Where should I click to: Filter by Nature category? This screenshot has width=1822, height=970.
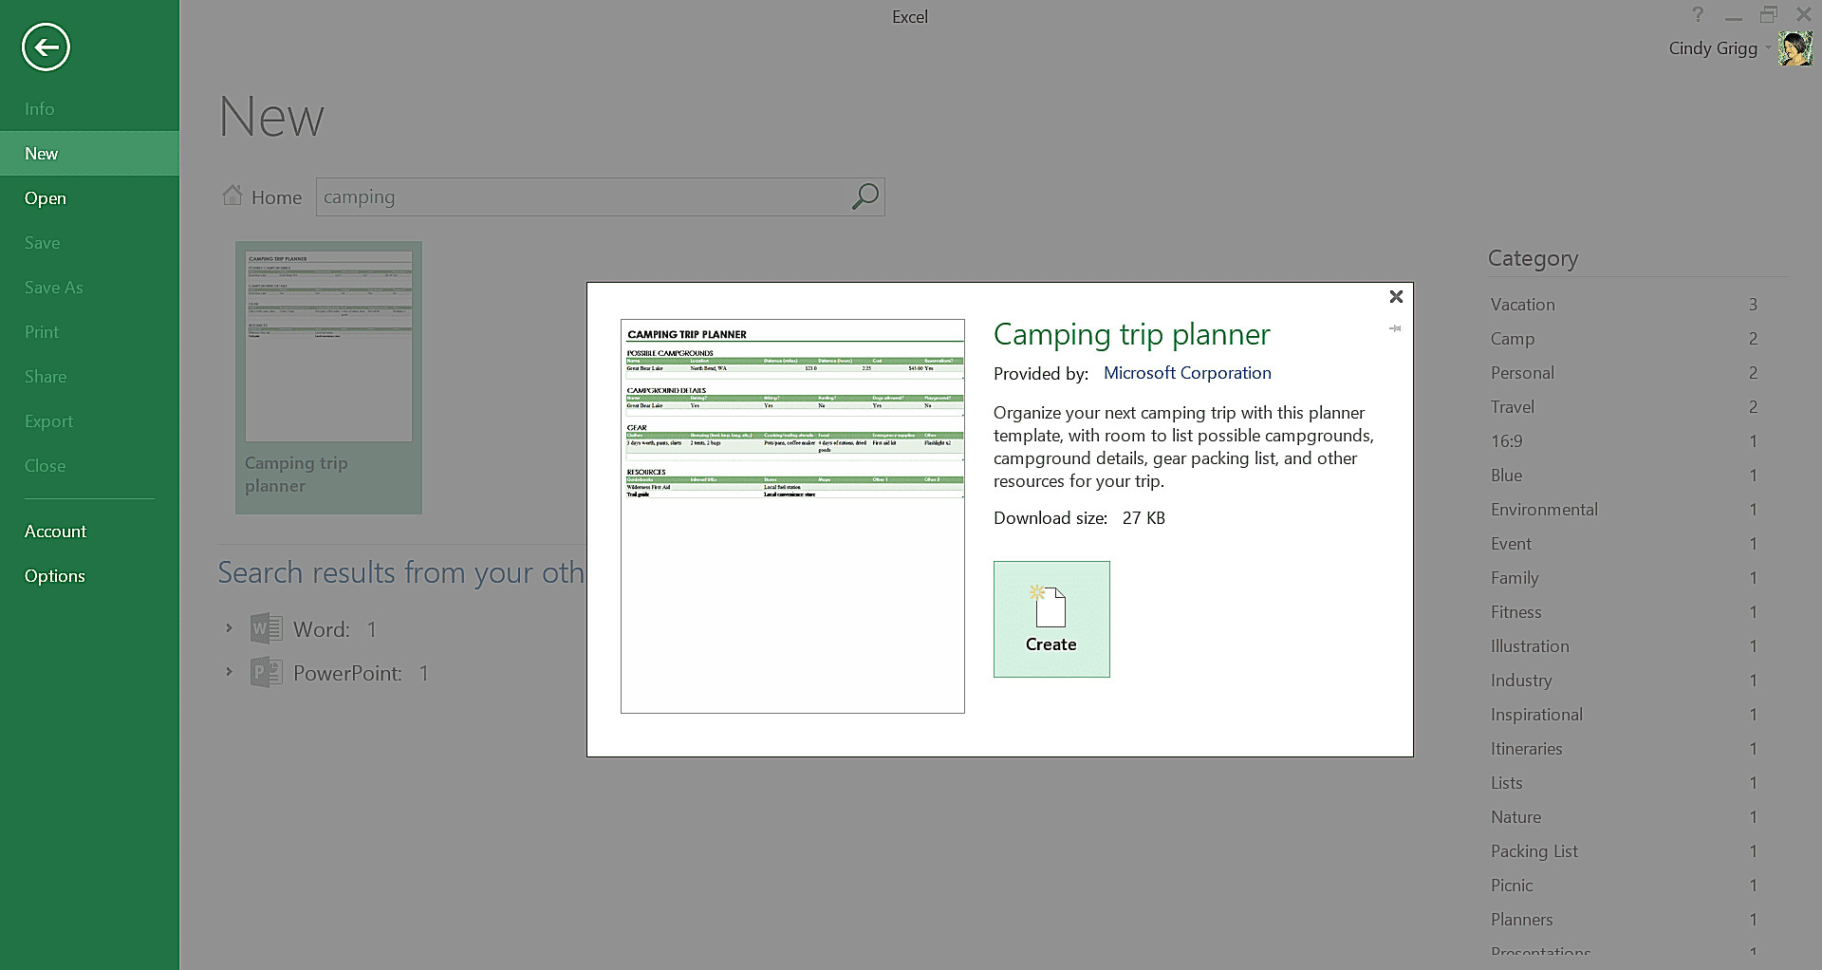[x=1624, y=817]
